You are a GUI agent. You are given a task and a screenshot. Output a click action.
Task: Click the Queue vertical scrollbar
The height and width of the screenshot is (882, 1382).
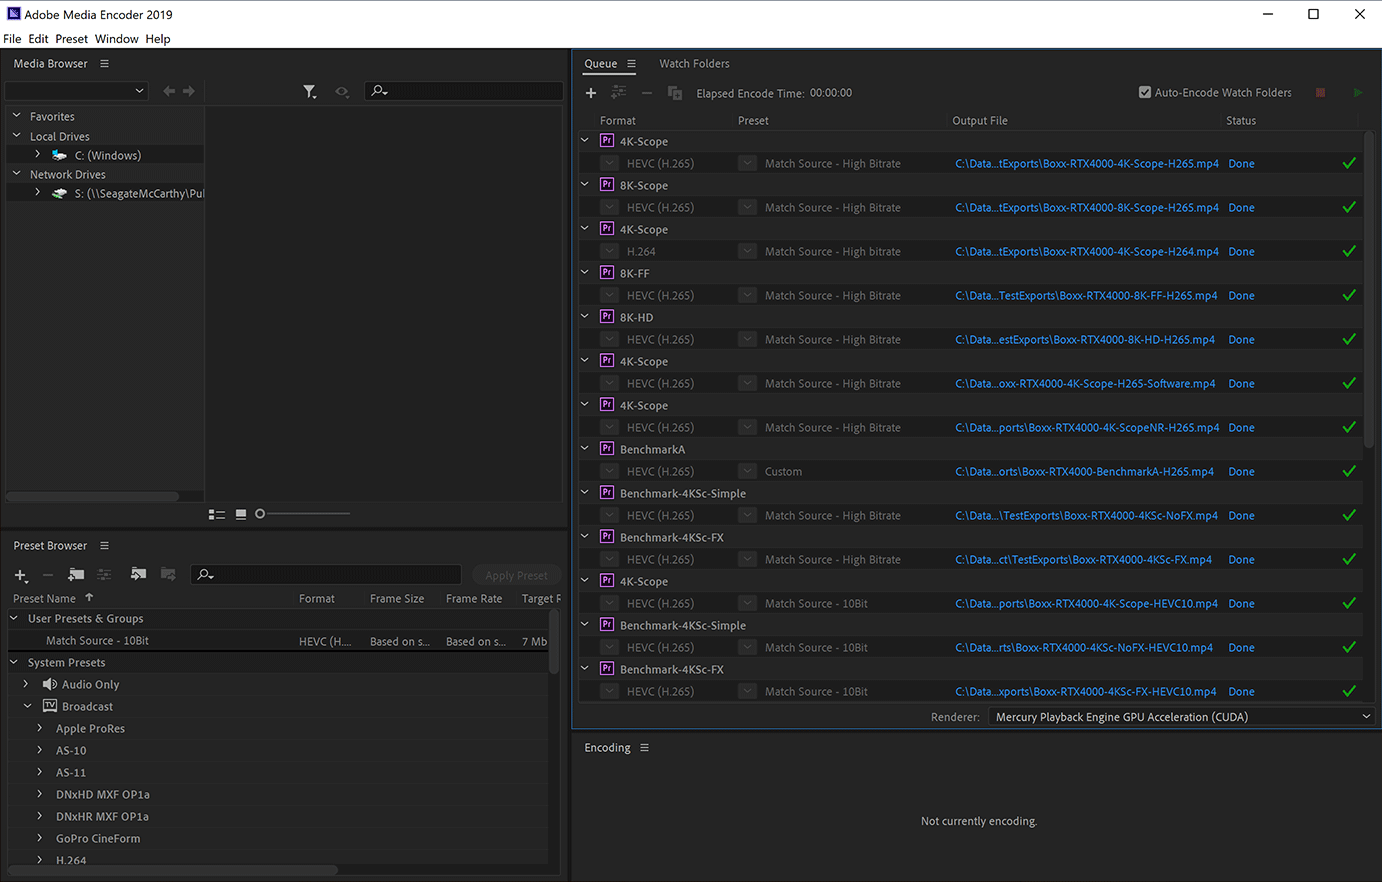tap(1369, 290)
